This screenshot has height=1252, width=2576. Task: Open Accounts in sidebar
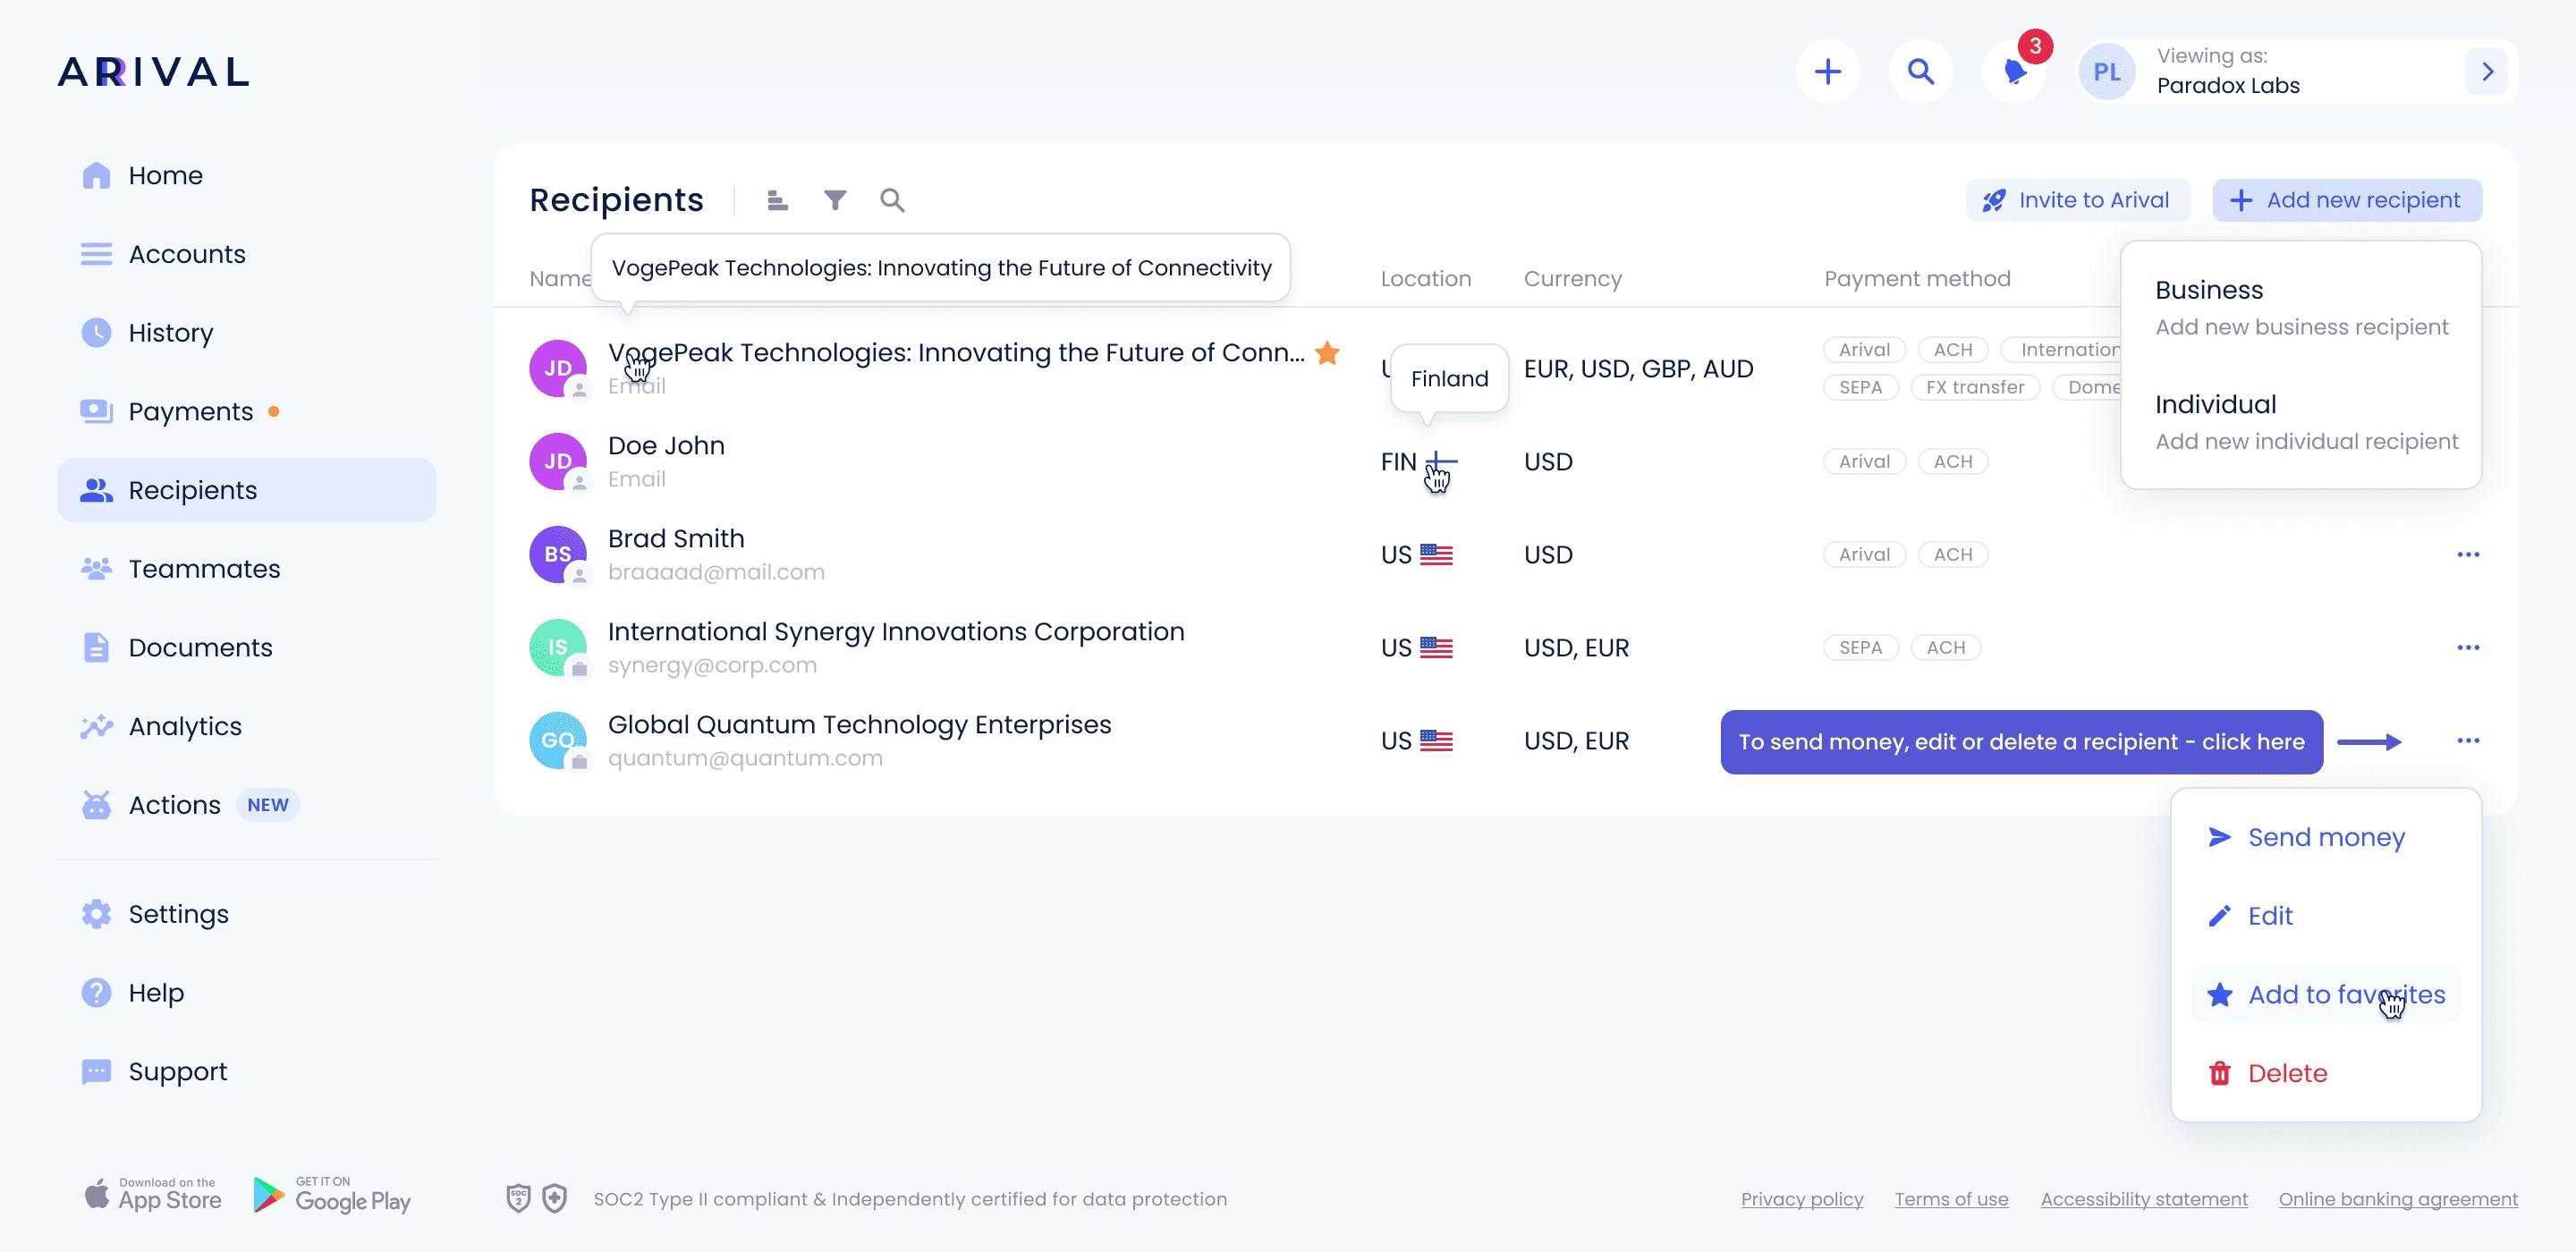(x=247, y=254)
